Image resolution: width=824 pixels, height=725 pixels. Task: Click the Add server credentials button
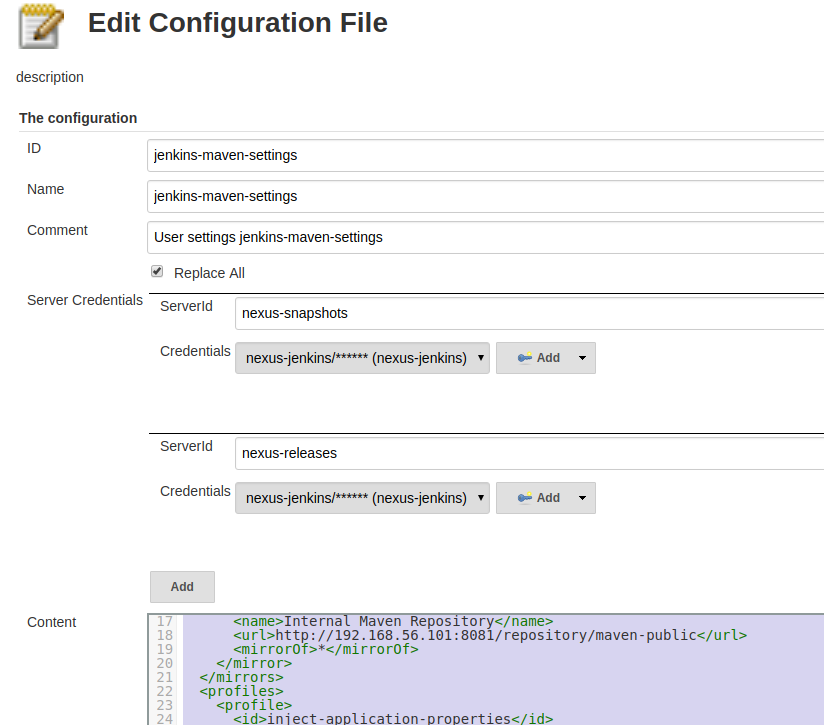[182, 587]
